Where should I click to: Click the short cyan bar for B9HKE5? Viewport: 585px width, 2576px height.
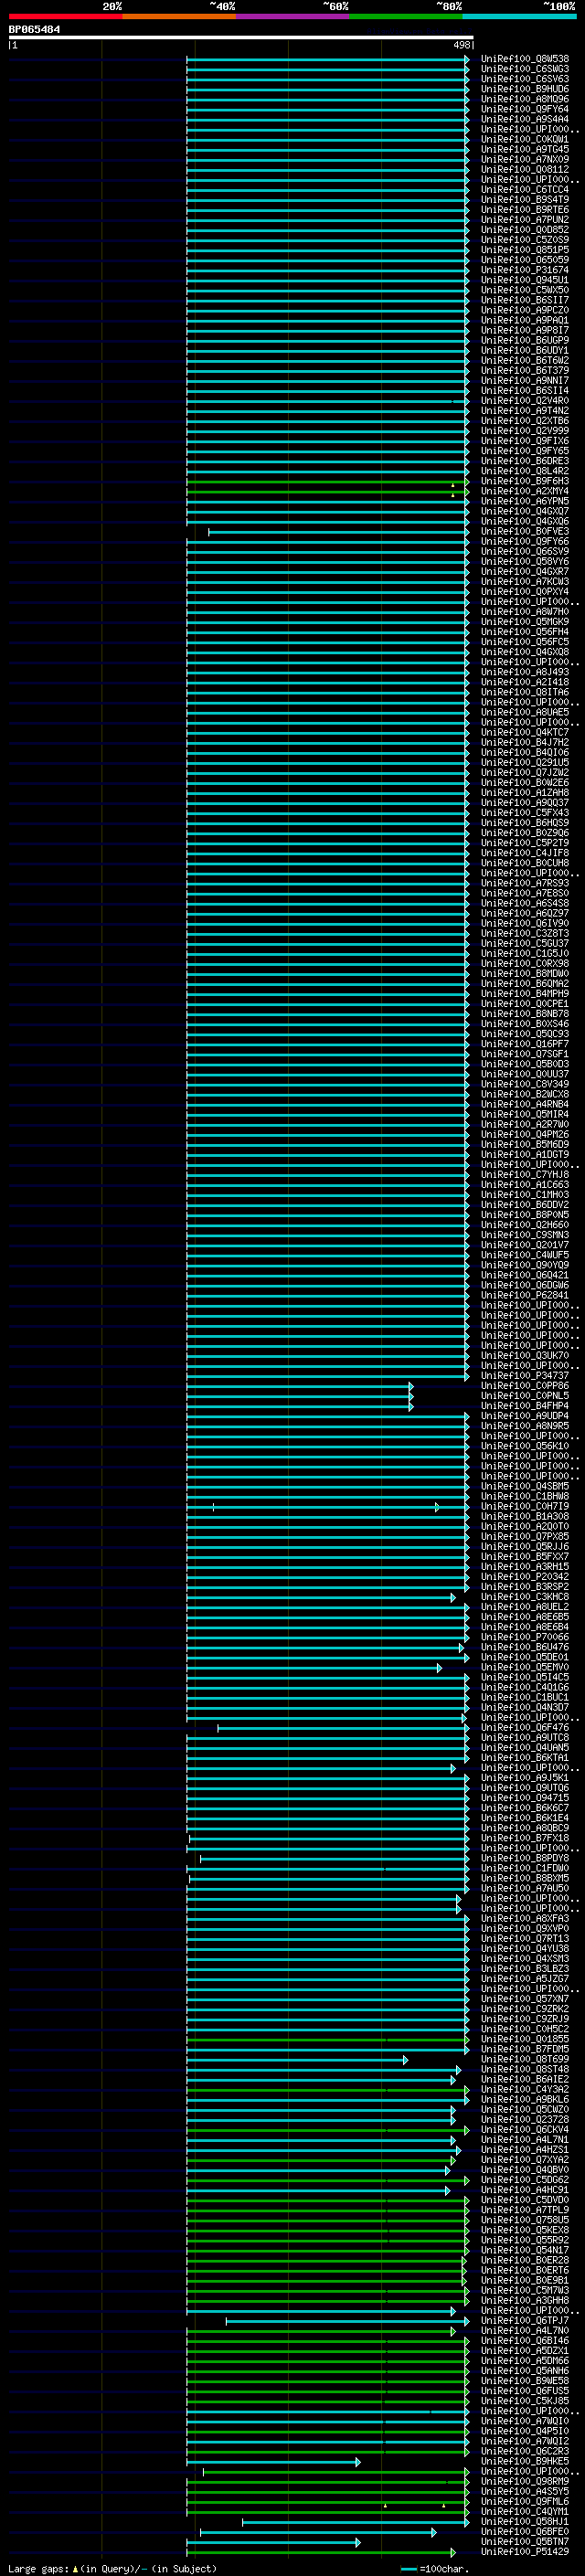(273, 2461)
